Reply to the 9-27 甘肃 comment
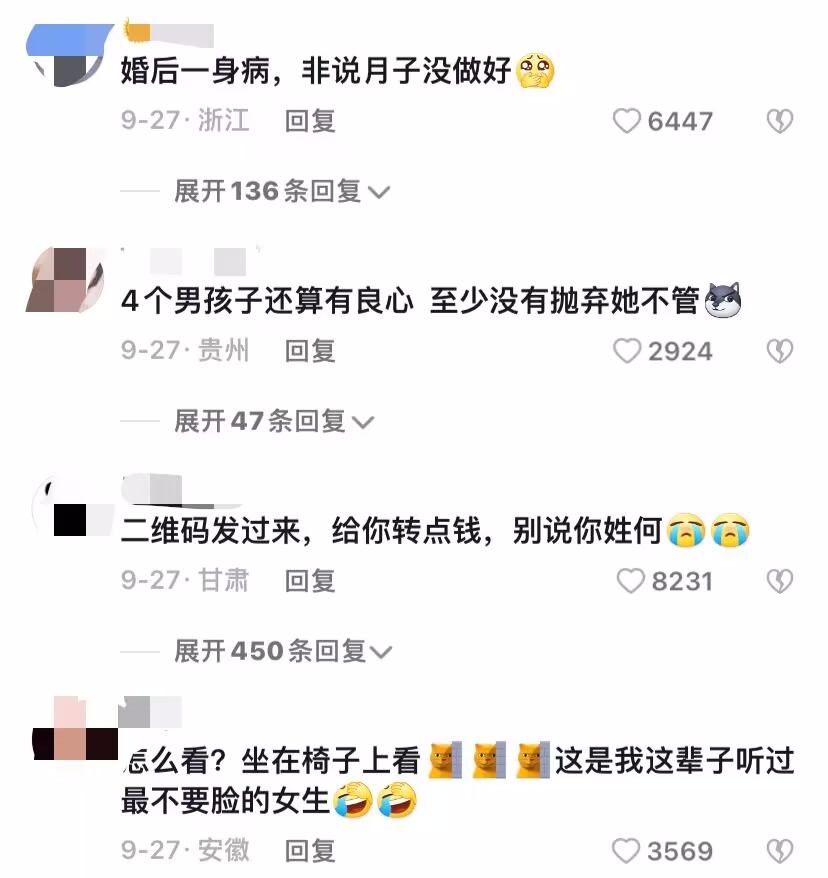 310,581
